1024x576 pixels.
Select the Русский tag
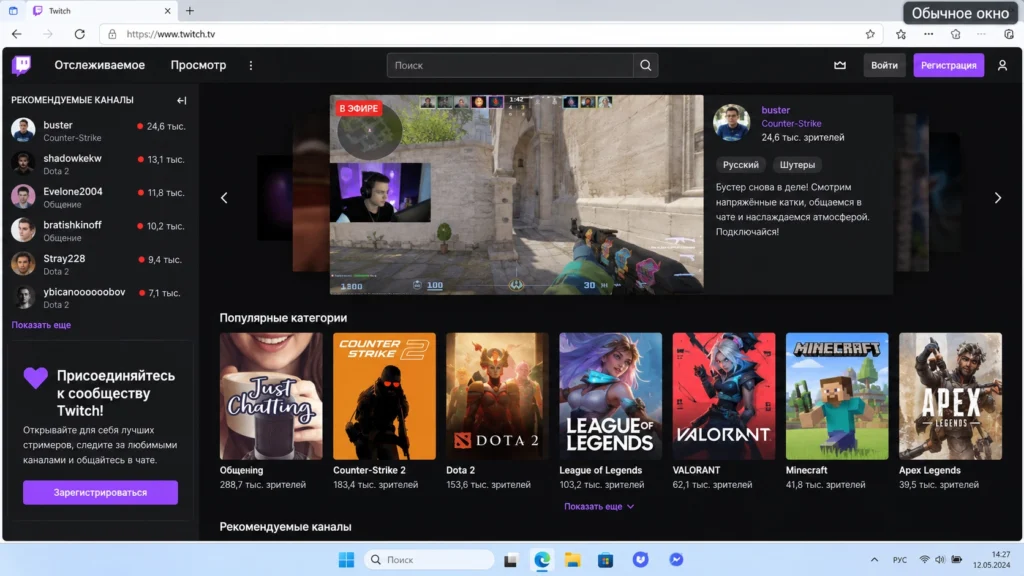click(x=741, y=165)
